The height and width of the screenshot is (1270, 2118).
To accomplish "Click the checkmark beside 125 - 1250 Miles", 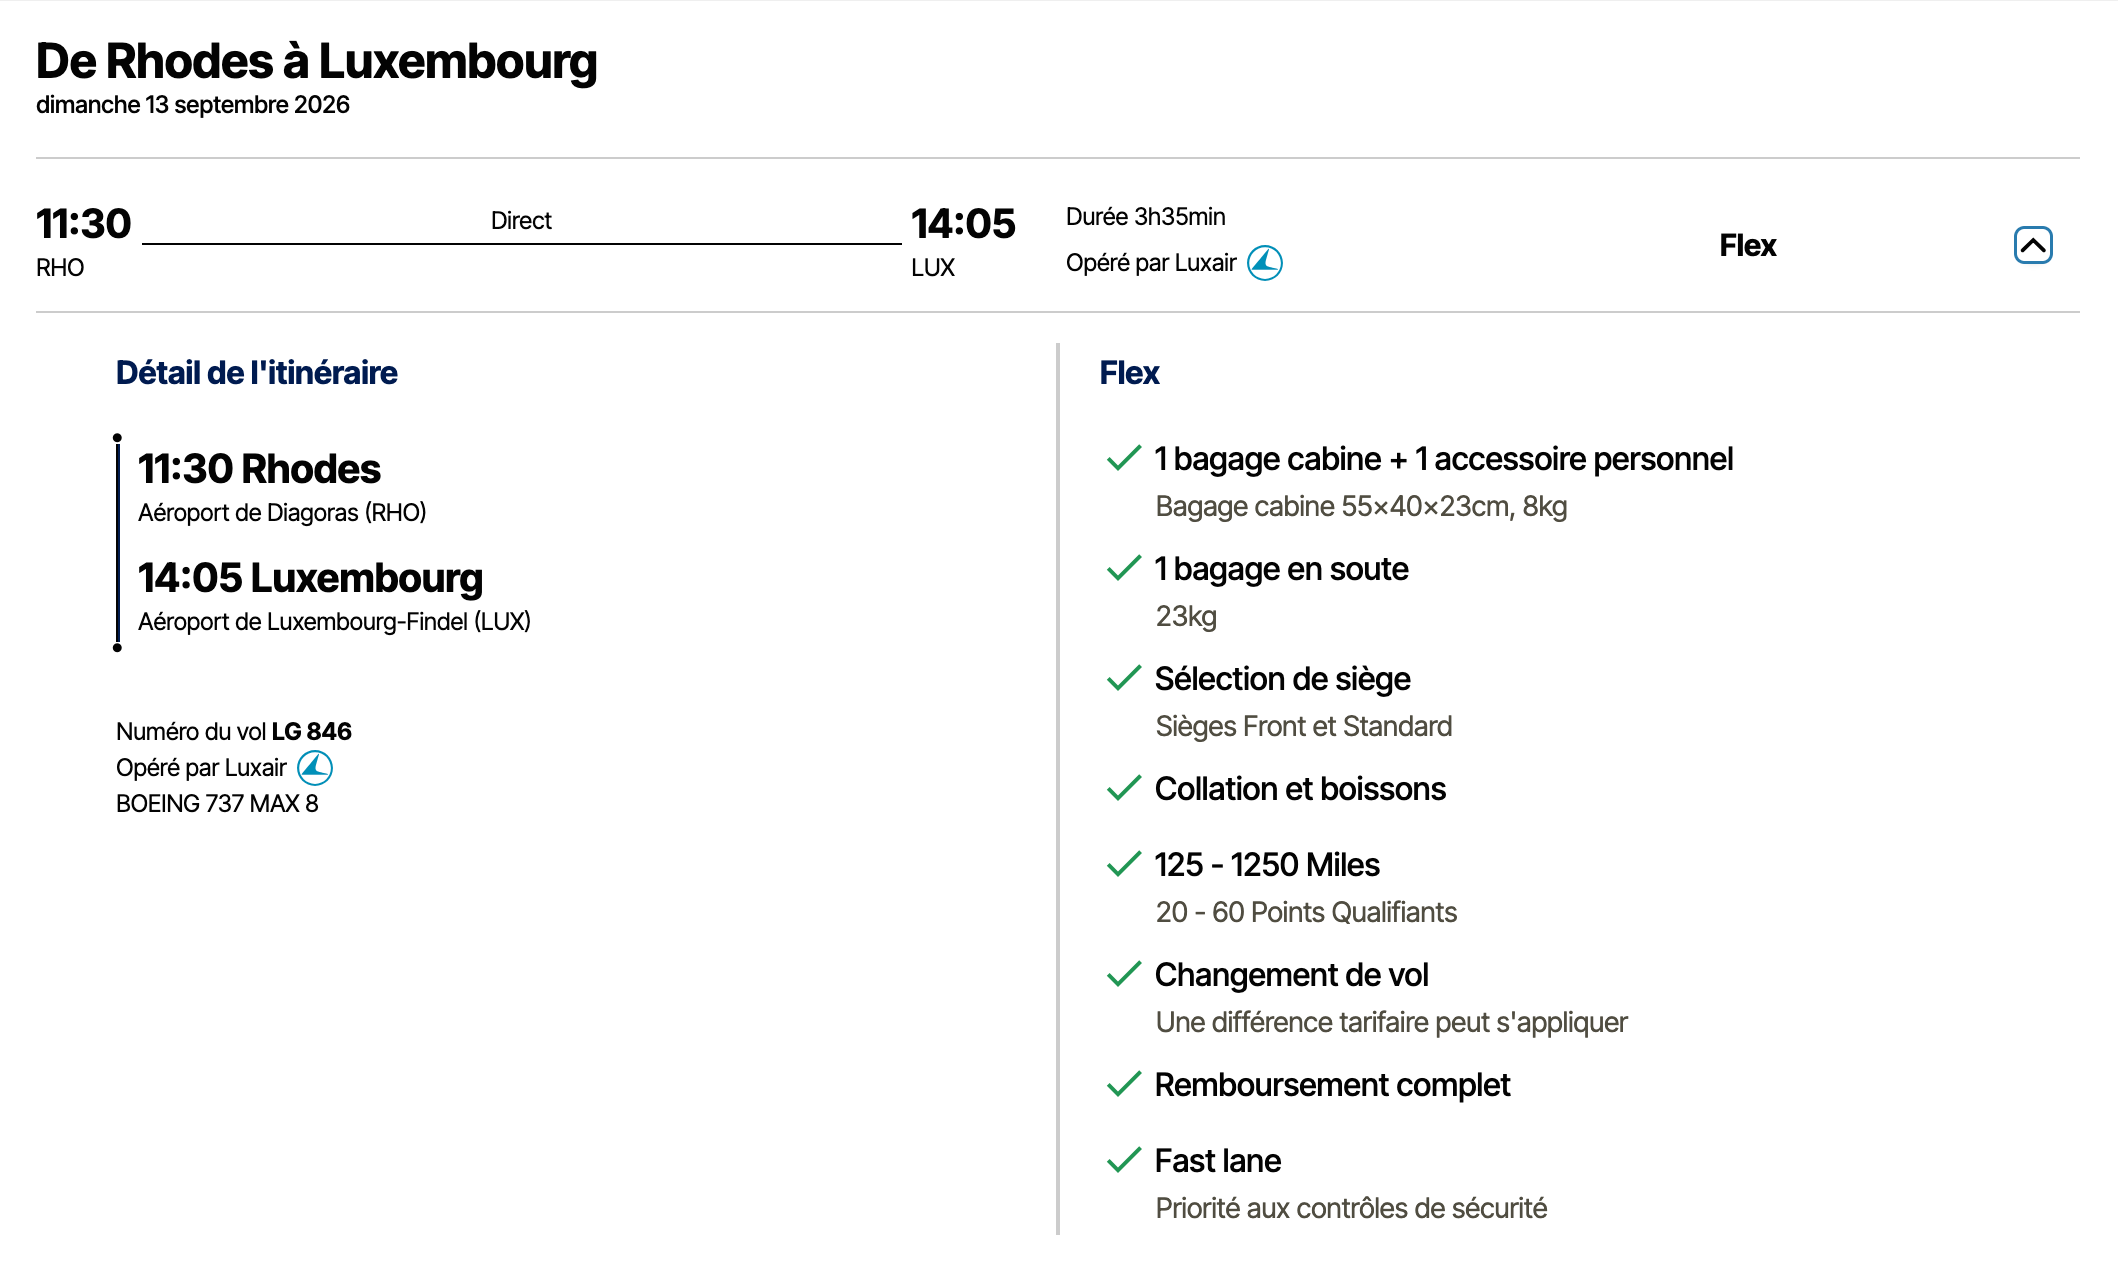I will tap(1124, 864).
